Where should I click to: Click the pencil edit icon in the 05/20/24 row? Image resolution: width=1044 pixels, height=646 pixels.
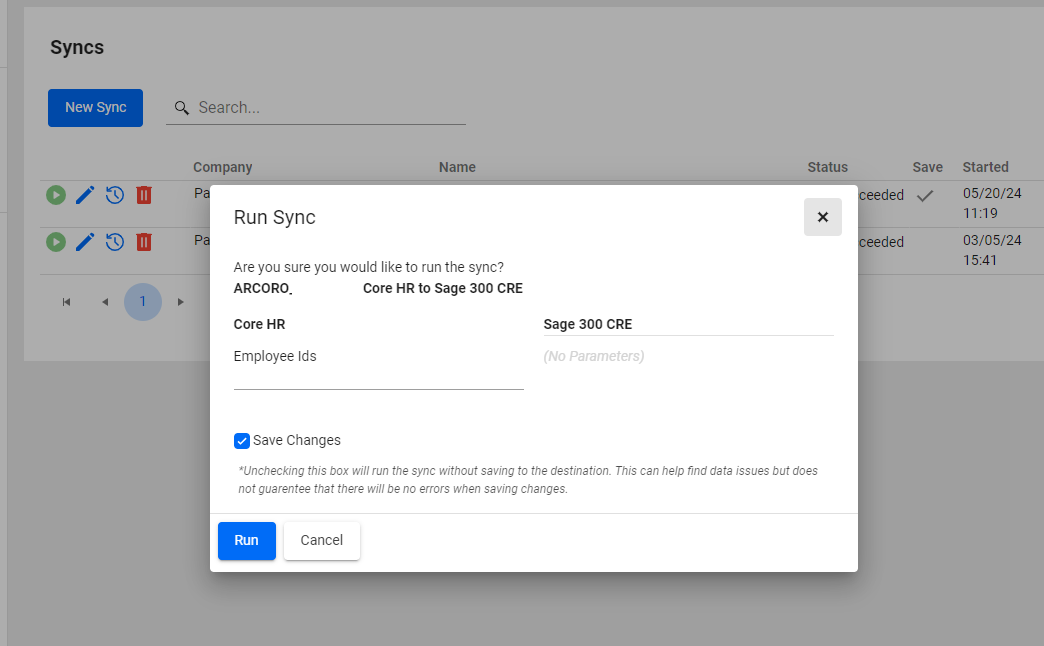pyautogui.click(x=85, y=195)
